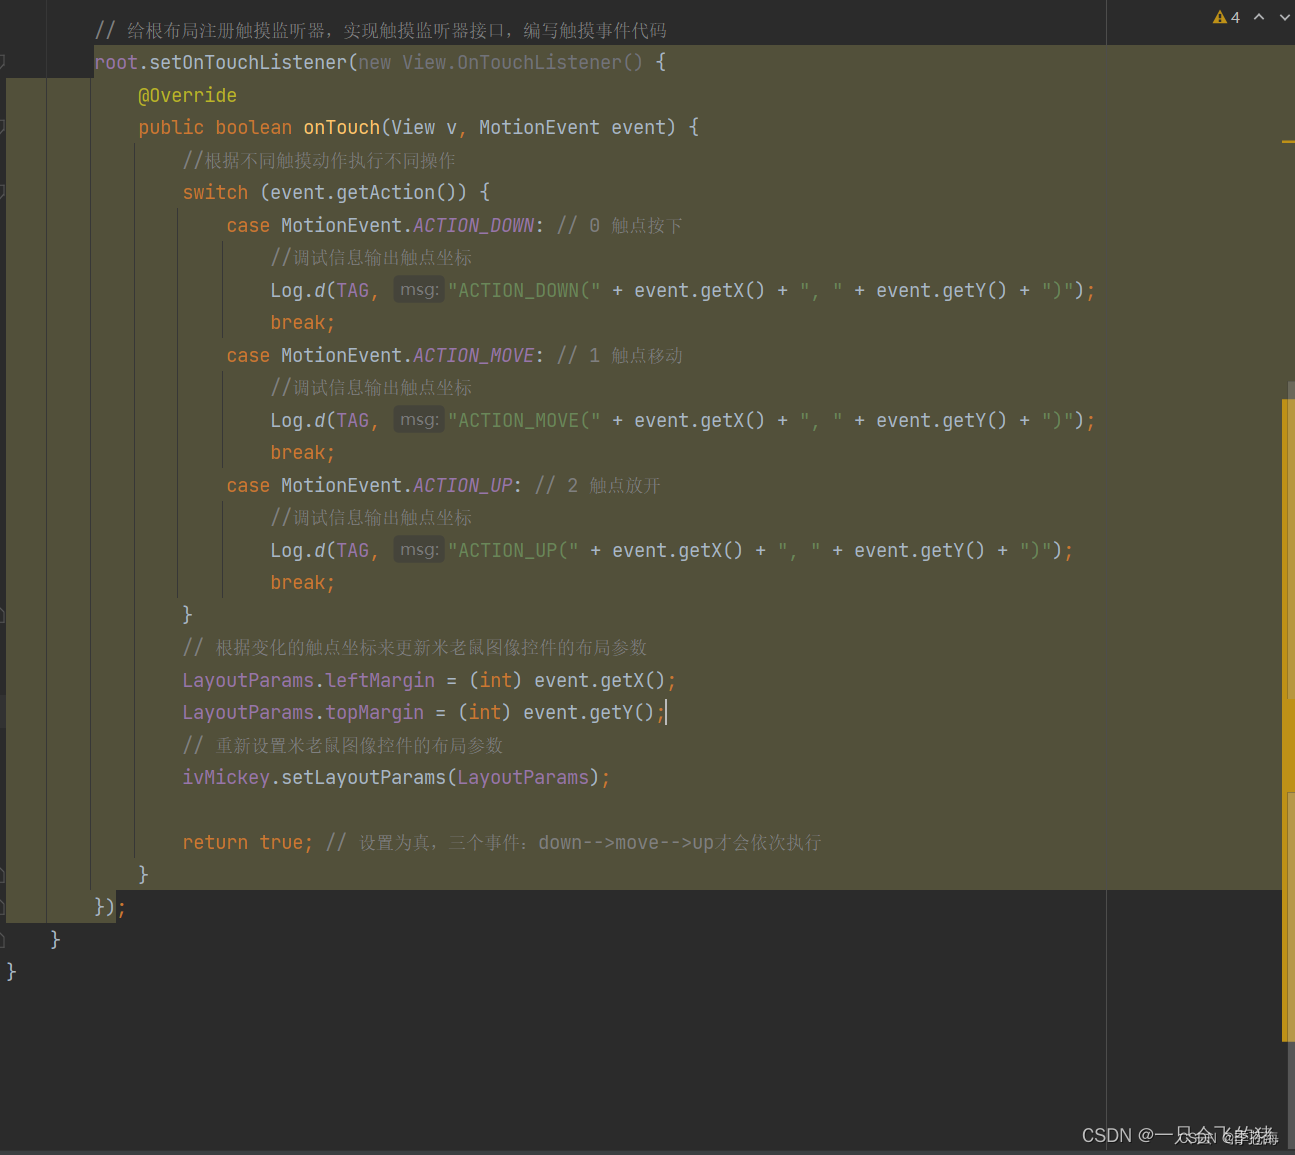Click ACTION_DOWN constant in case statement

(x=474, y=226)
